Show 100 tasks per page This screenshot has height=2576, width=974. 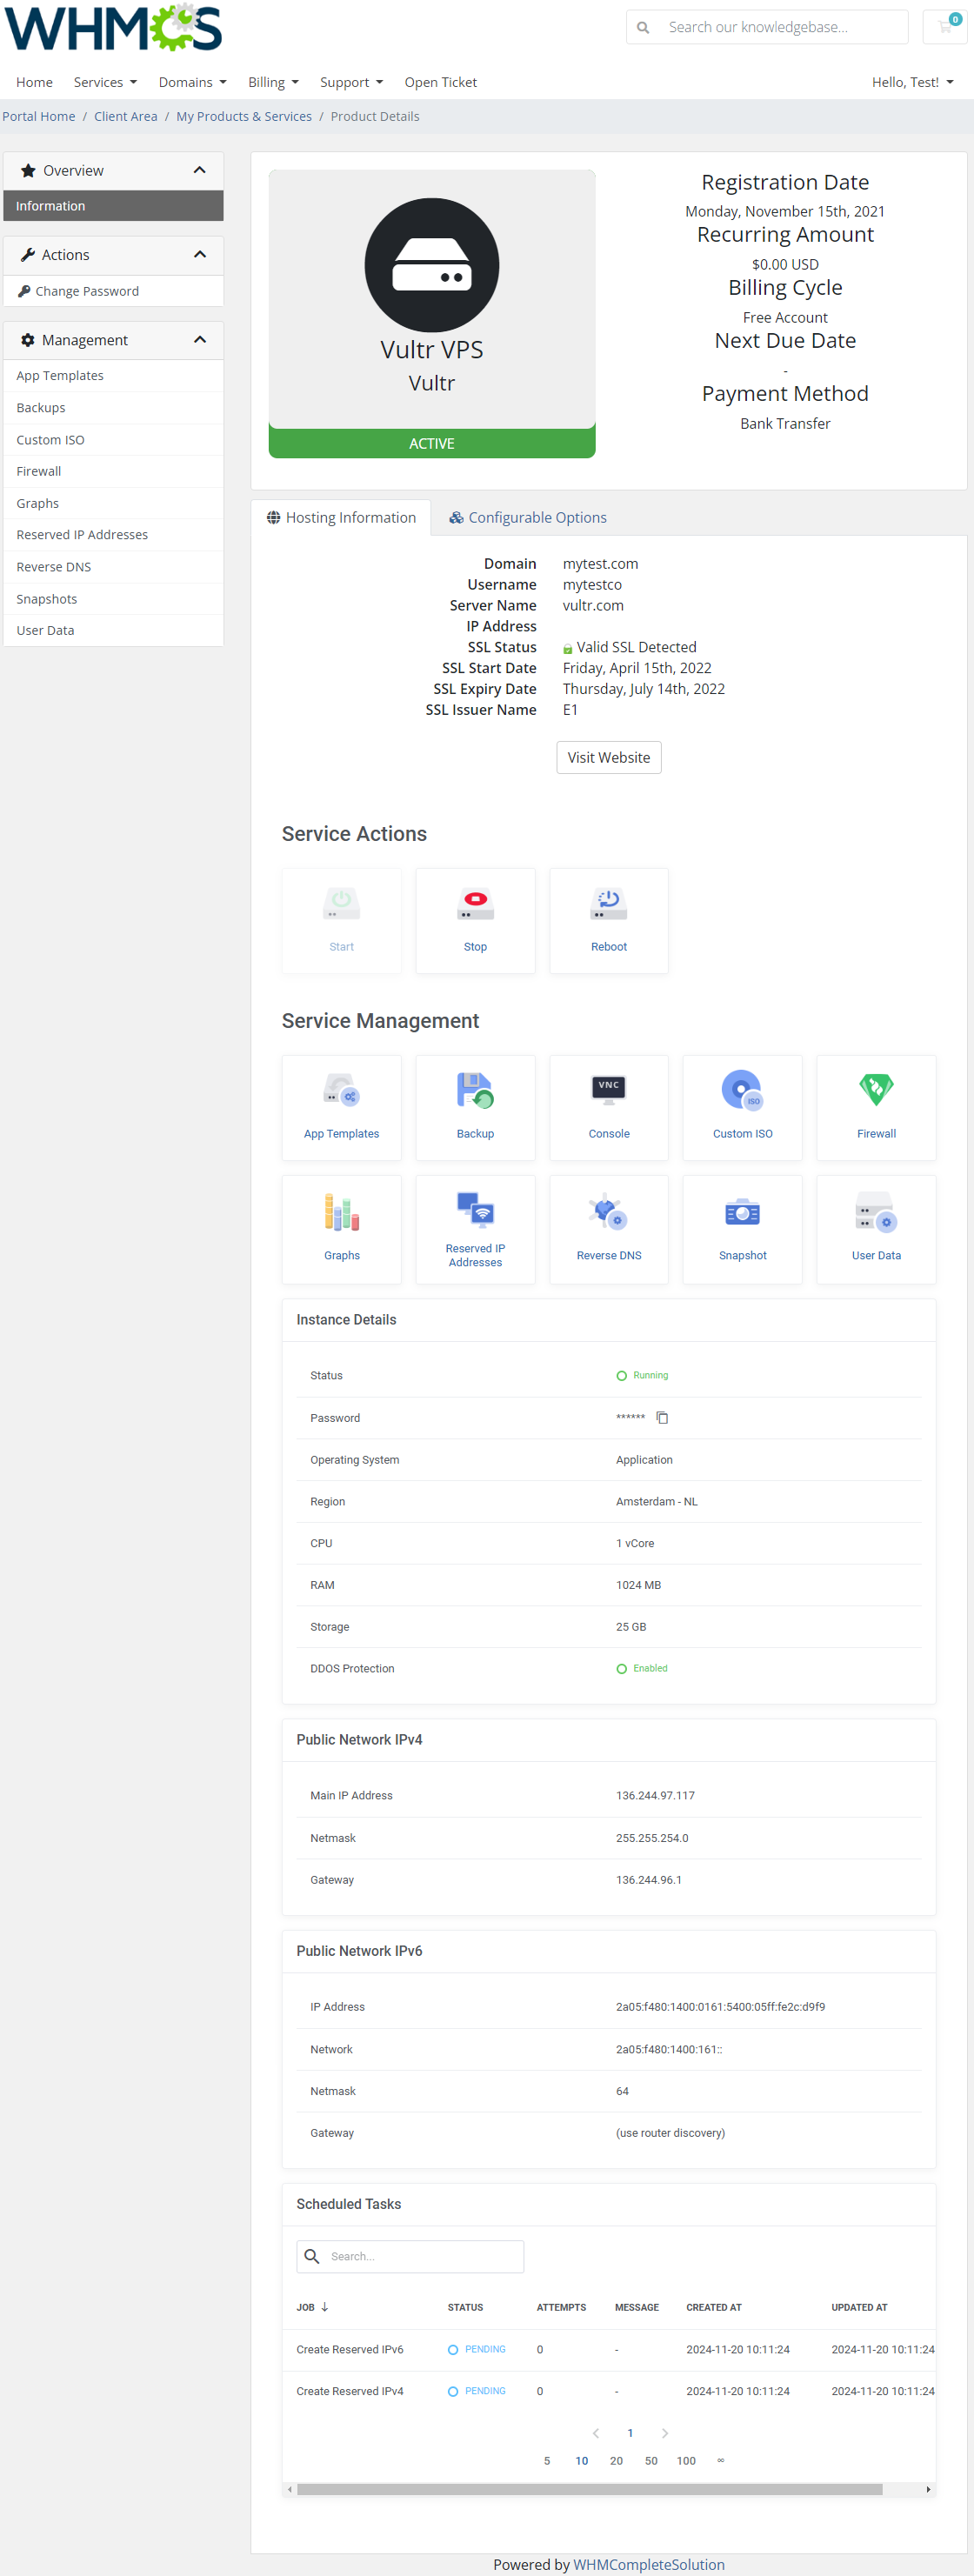click(x=686, y=2461)
